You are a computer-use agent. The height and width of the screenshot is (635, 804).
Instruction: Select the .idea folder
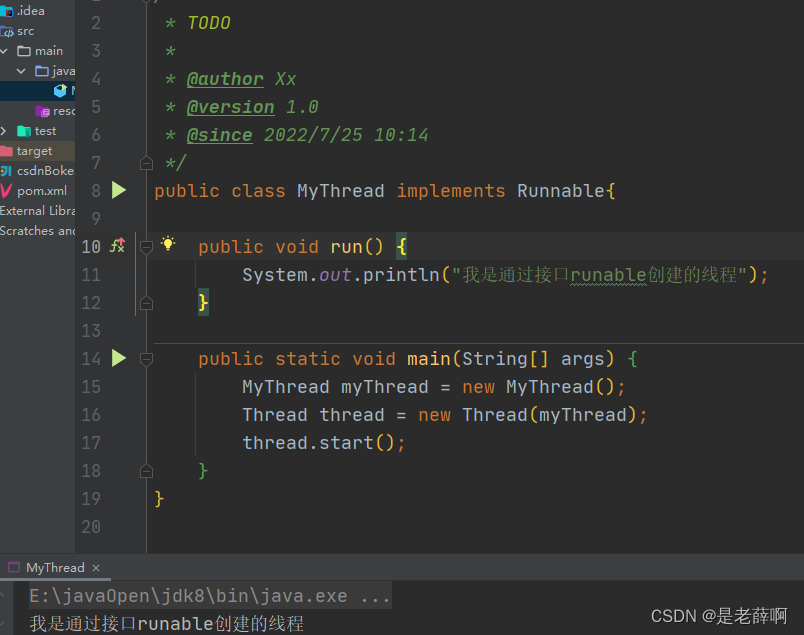point(31,11)
